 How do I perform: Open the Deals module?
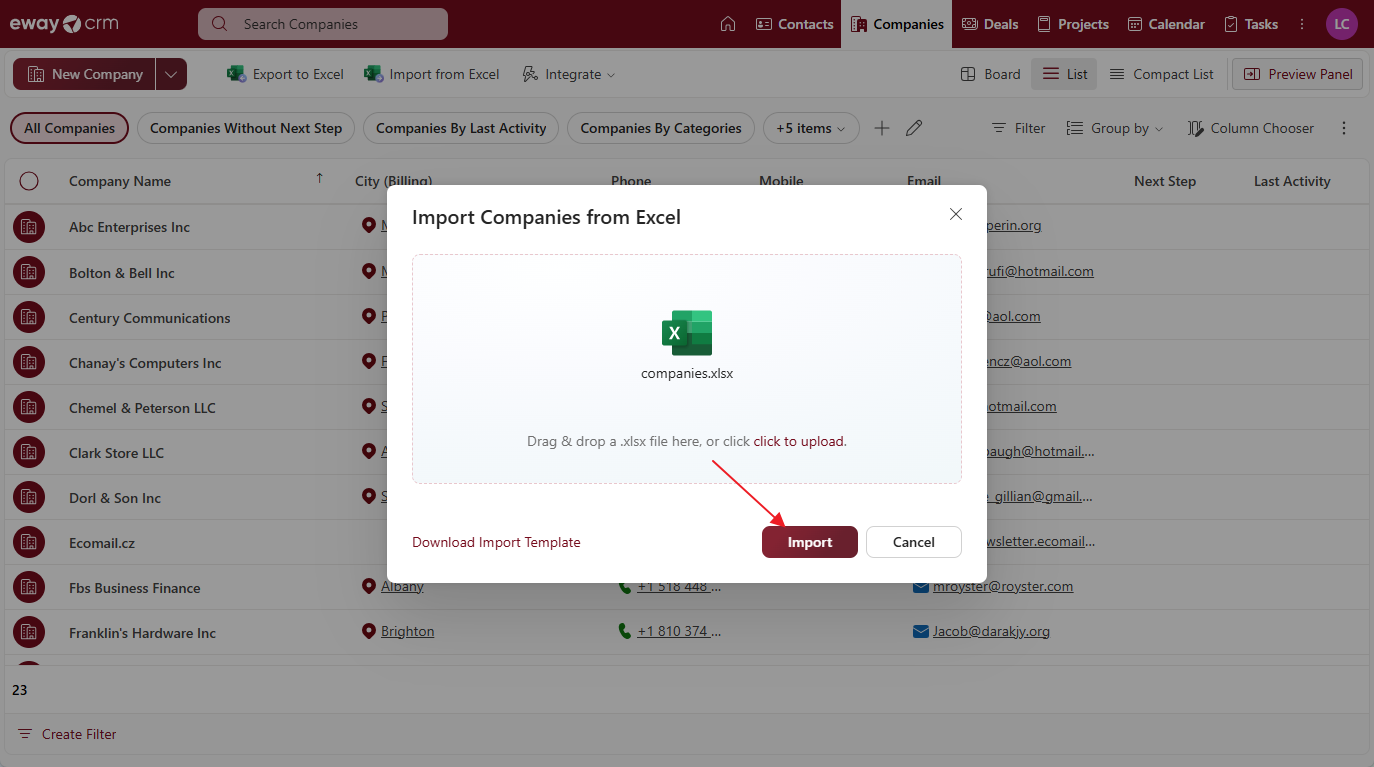pyautogui.click(x=990, y=24)
